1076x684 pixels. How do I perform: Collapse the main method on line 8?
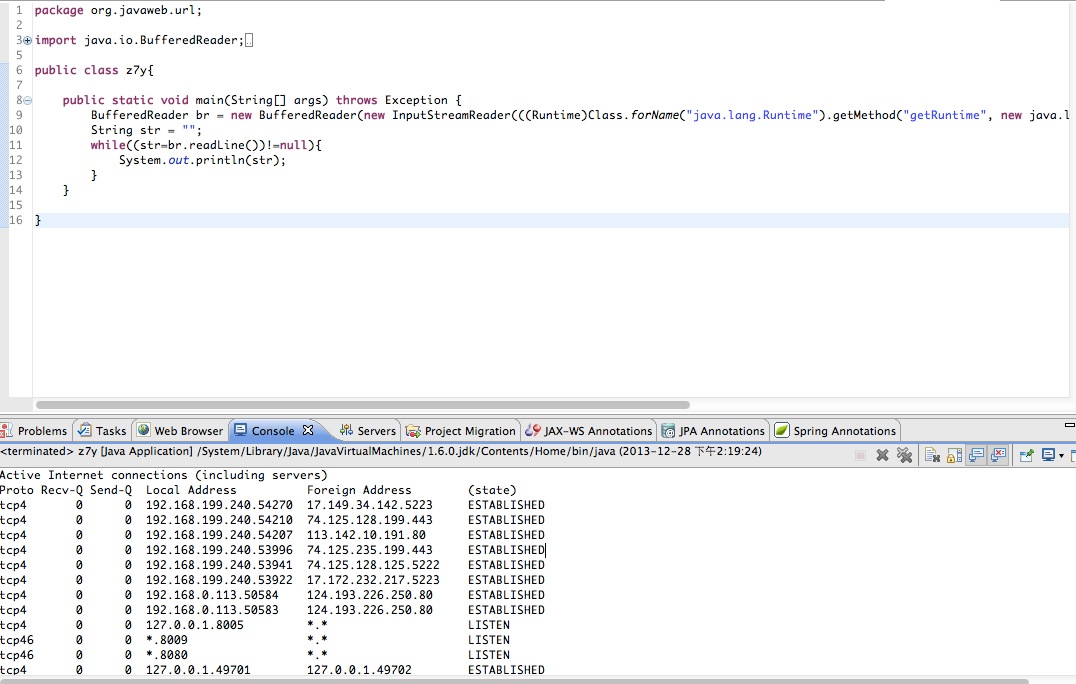(27, 100)
